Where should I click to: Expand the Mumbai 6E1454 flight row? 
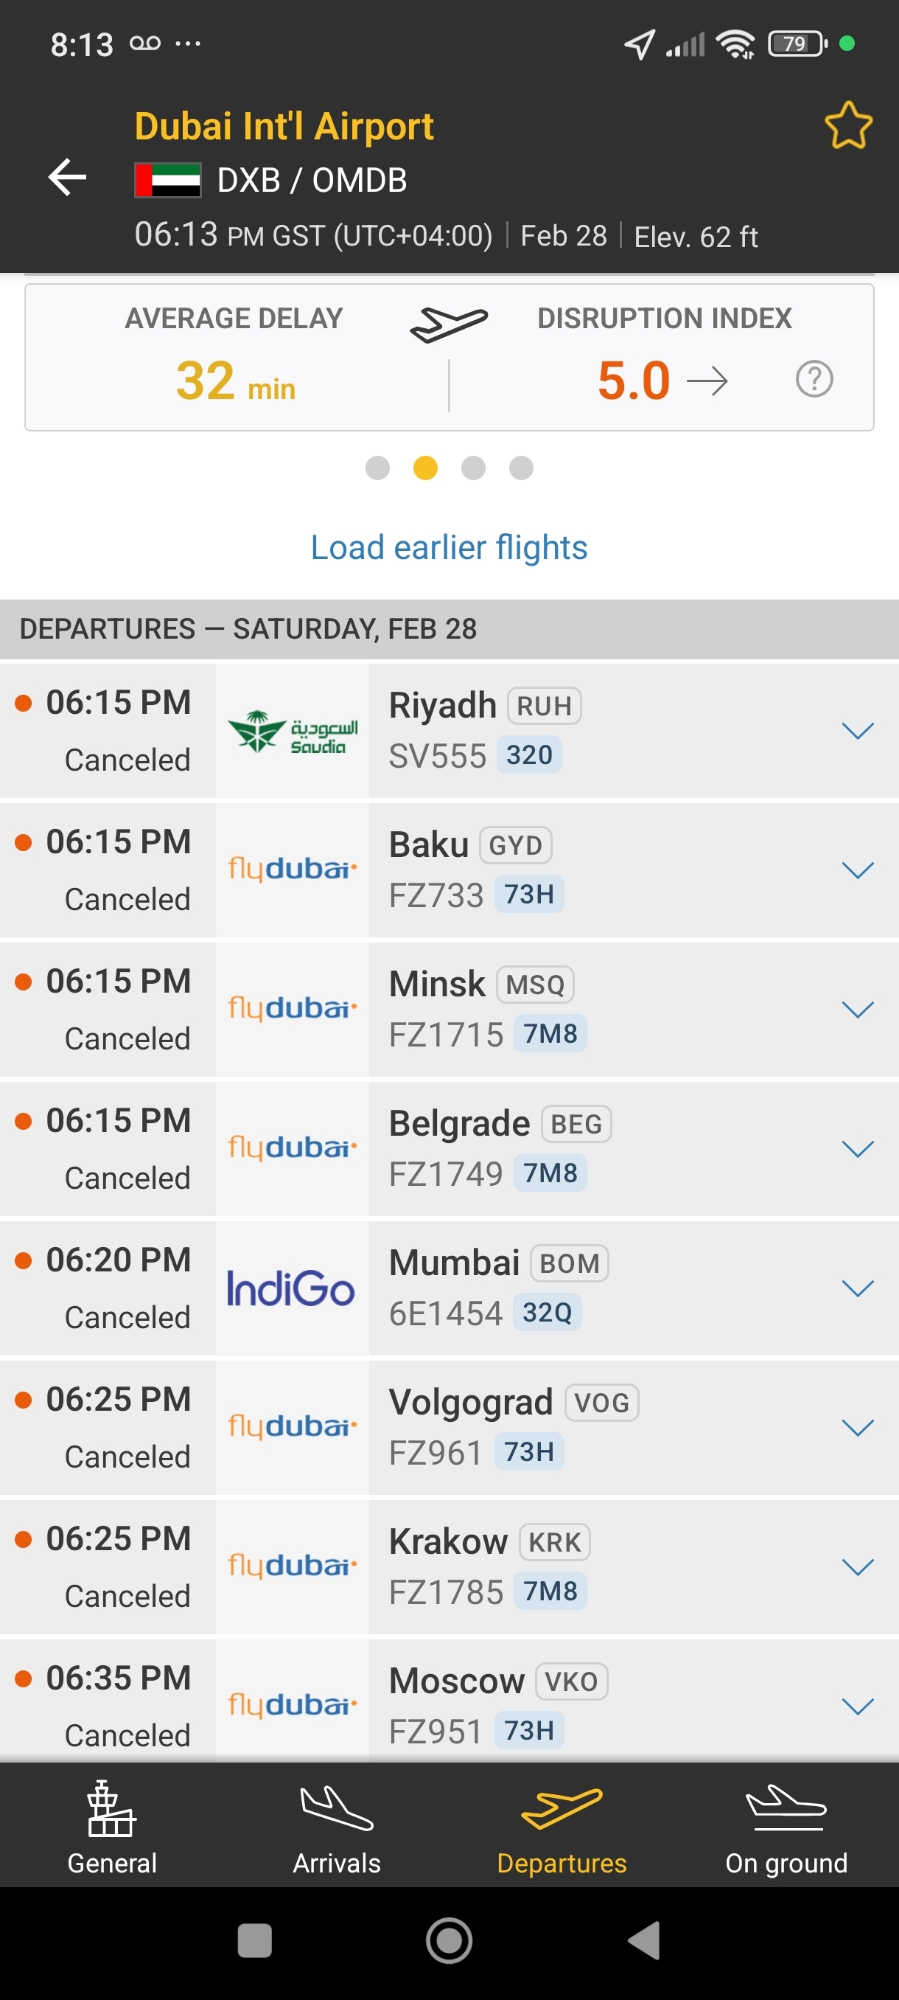(x=858, y=1288)
